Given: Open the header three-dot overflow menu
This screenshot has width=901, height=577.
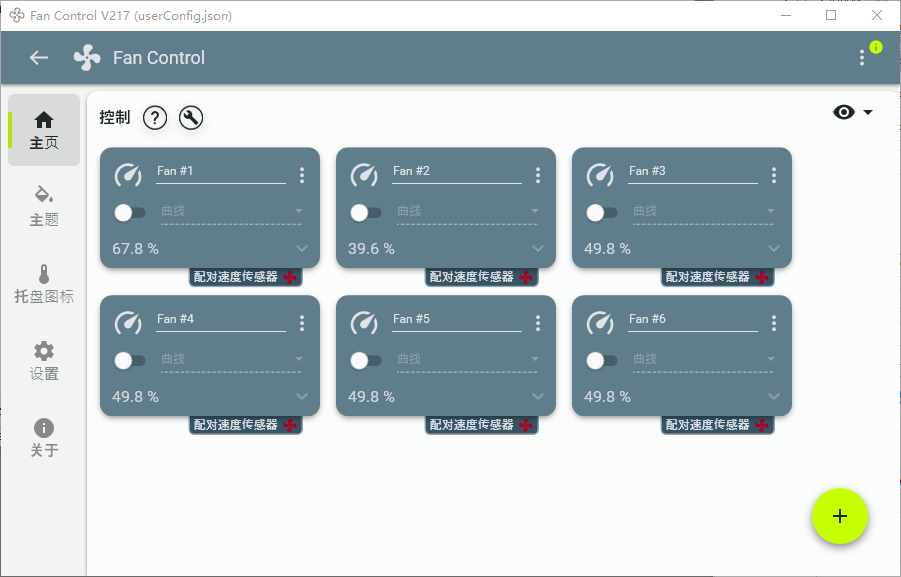Looking at the screenshot, I should (861, 57).
